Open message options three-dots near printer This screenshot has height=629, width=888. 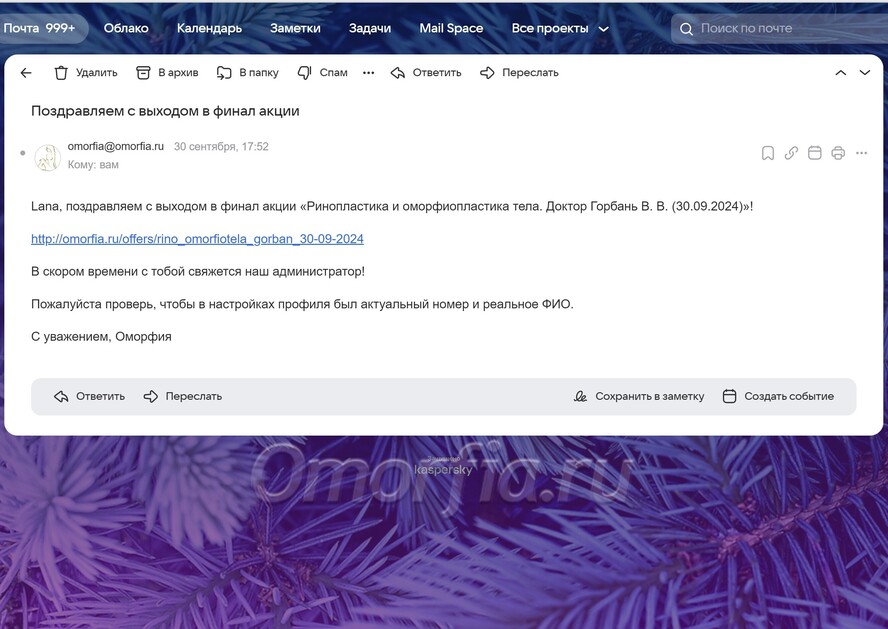coord(861,153)
